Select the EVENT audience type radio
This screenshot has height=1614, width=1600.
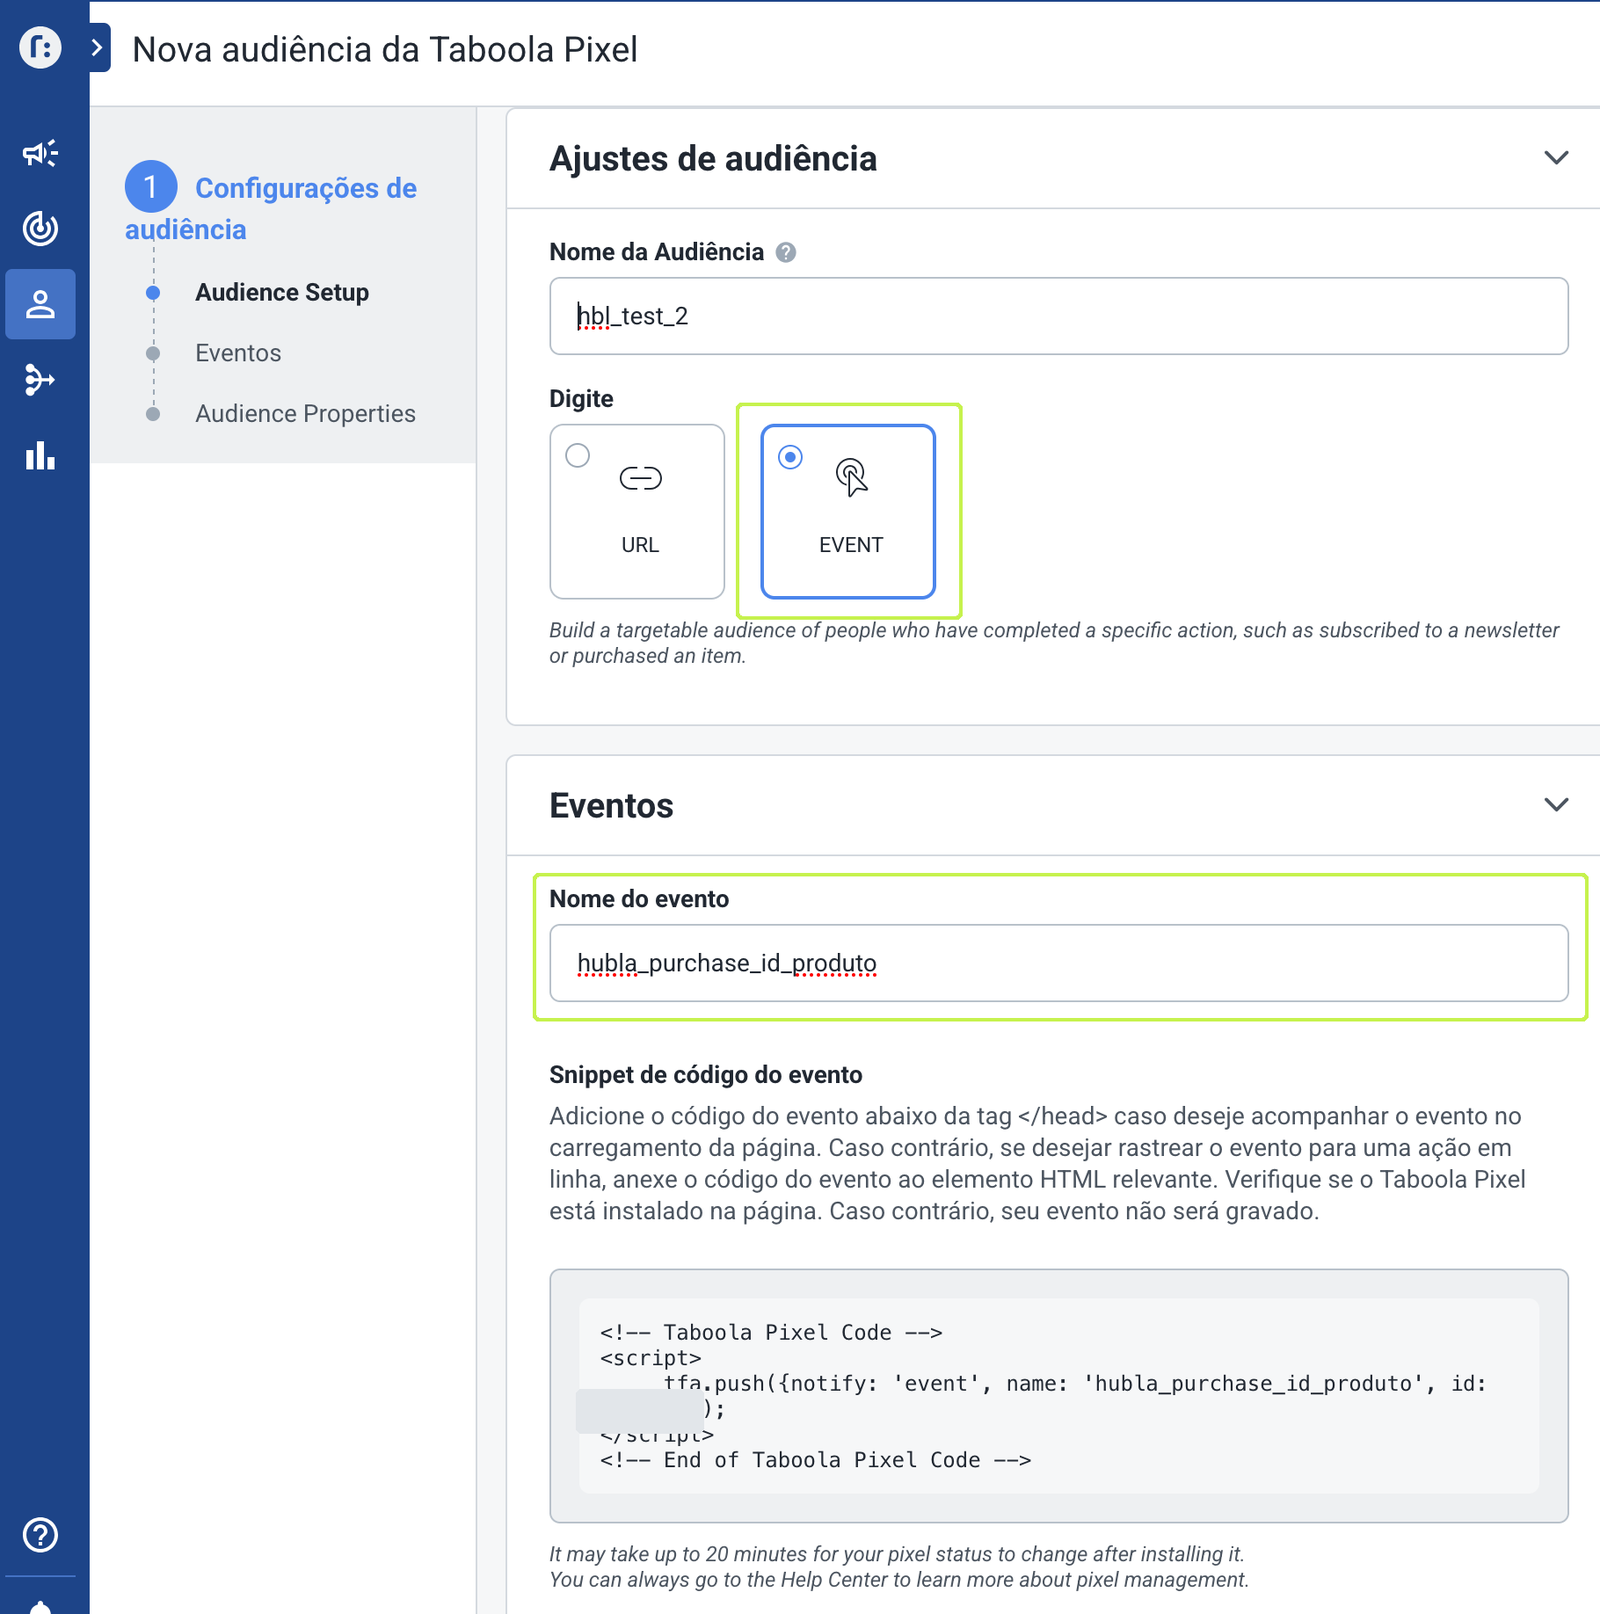(790, 457)
